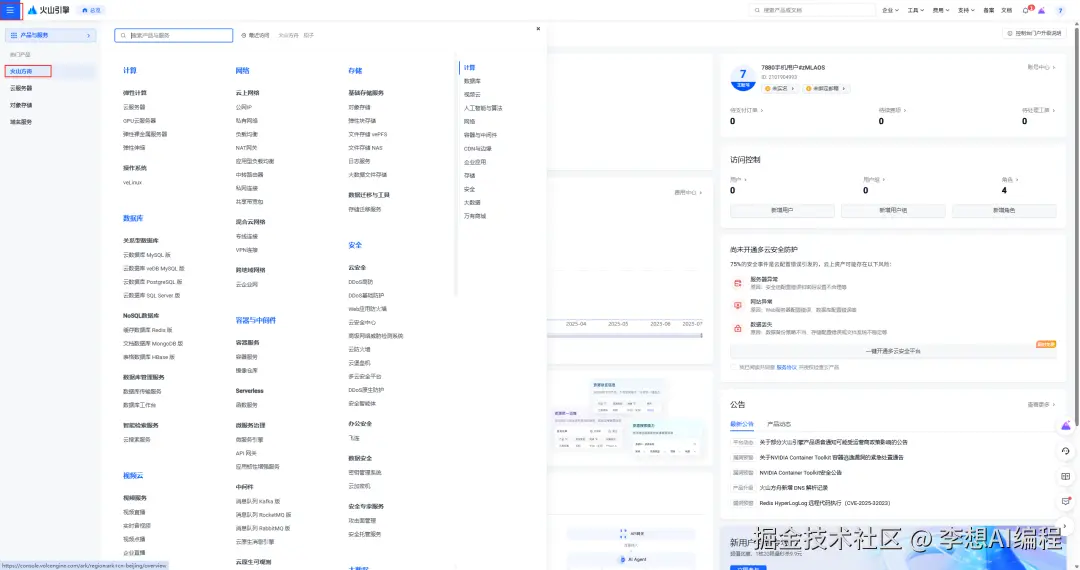
Task: Focus the product and service search field
Action: click(174, 35)
